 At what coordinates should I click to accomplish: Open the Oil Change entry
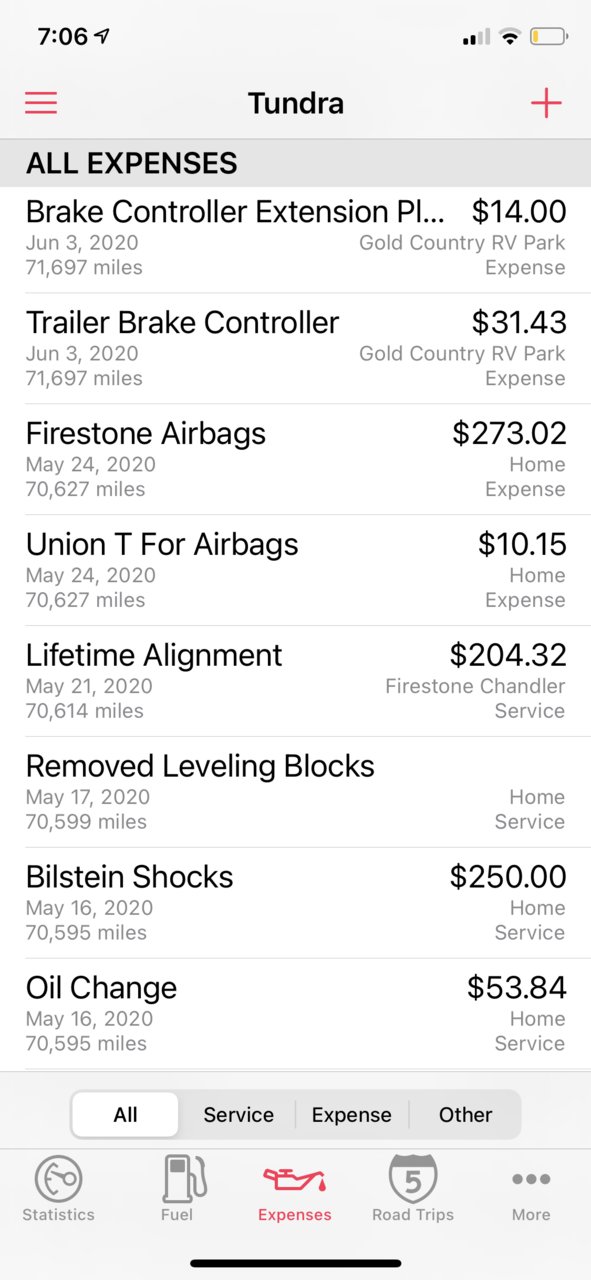295,1015
